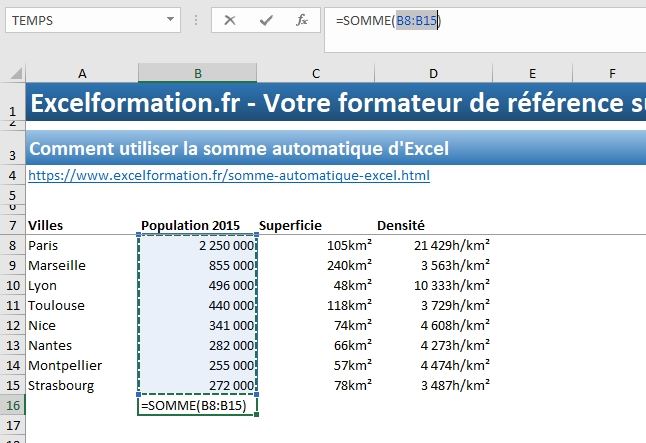
Task: Cancel formula entry with the X icon
Action: coord(229,20)
